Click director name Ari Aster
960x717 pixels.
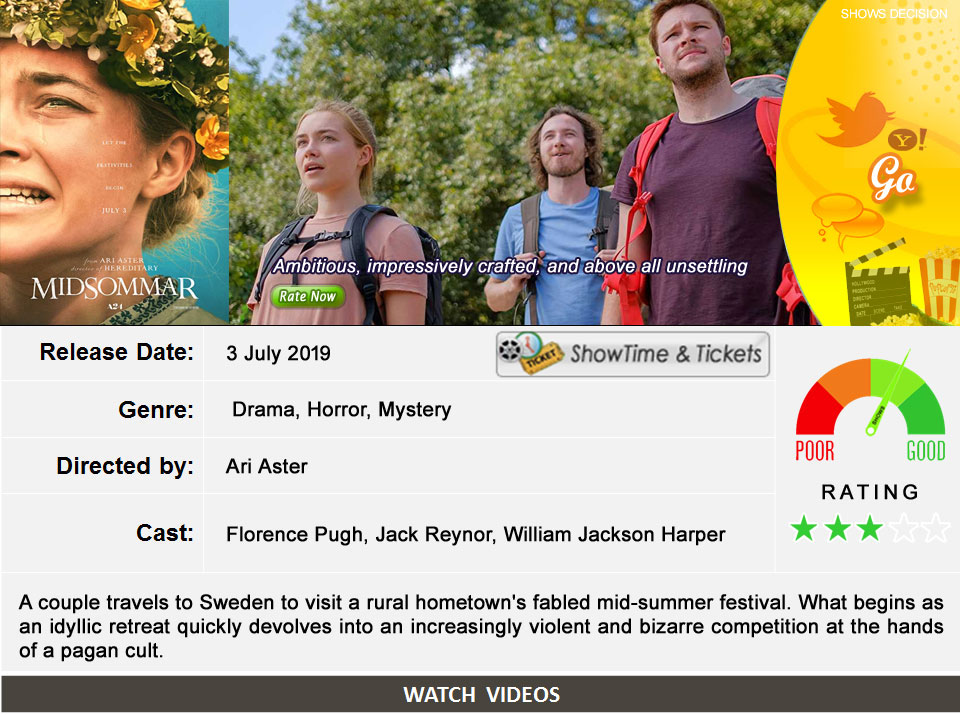coord(266,467)
